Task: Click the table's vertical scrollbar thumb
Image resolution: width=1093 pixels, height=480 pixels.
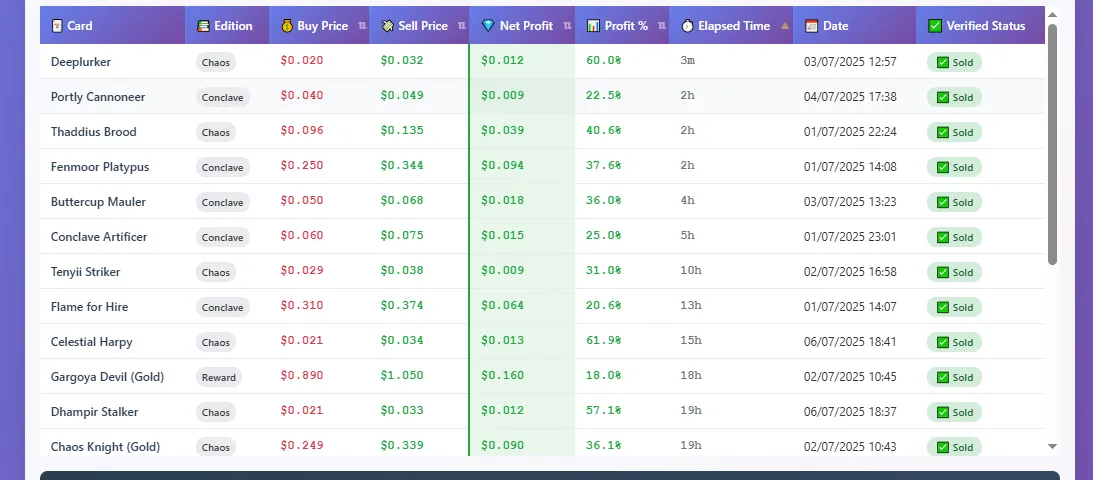Action: 1053,144
